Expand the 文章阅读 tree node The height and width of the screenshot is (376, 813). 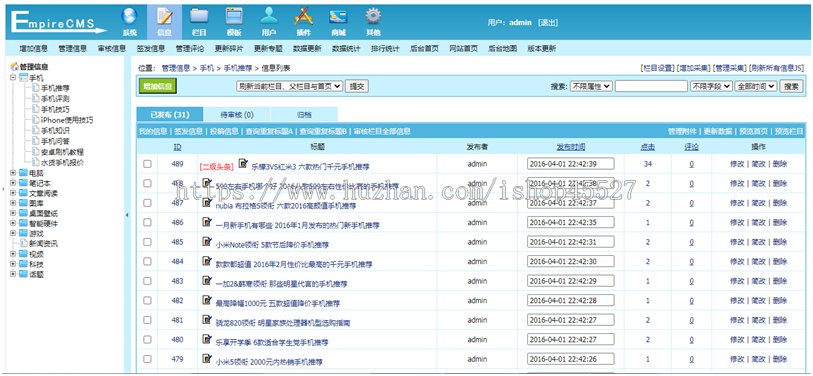click(12, 193)
